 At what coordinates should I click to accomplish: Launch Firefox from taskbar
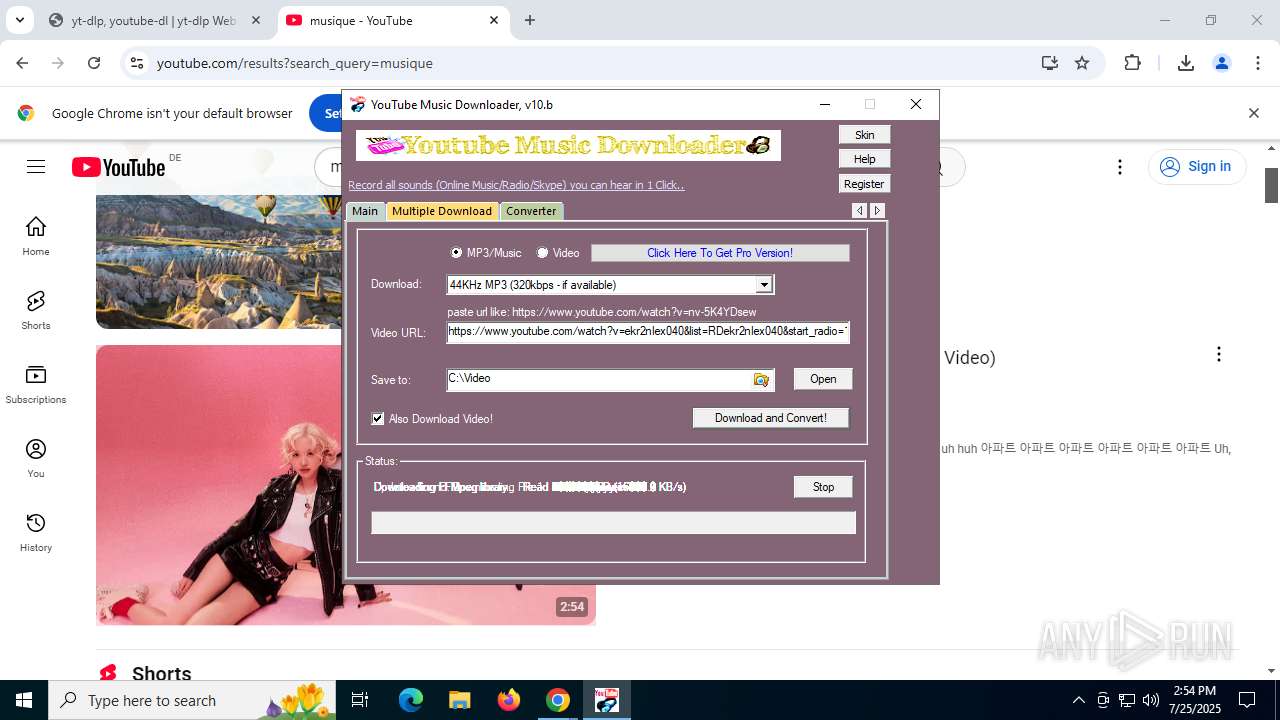tap(509, 700)
